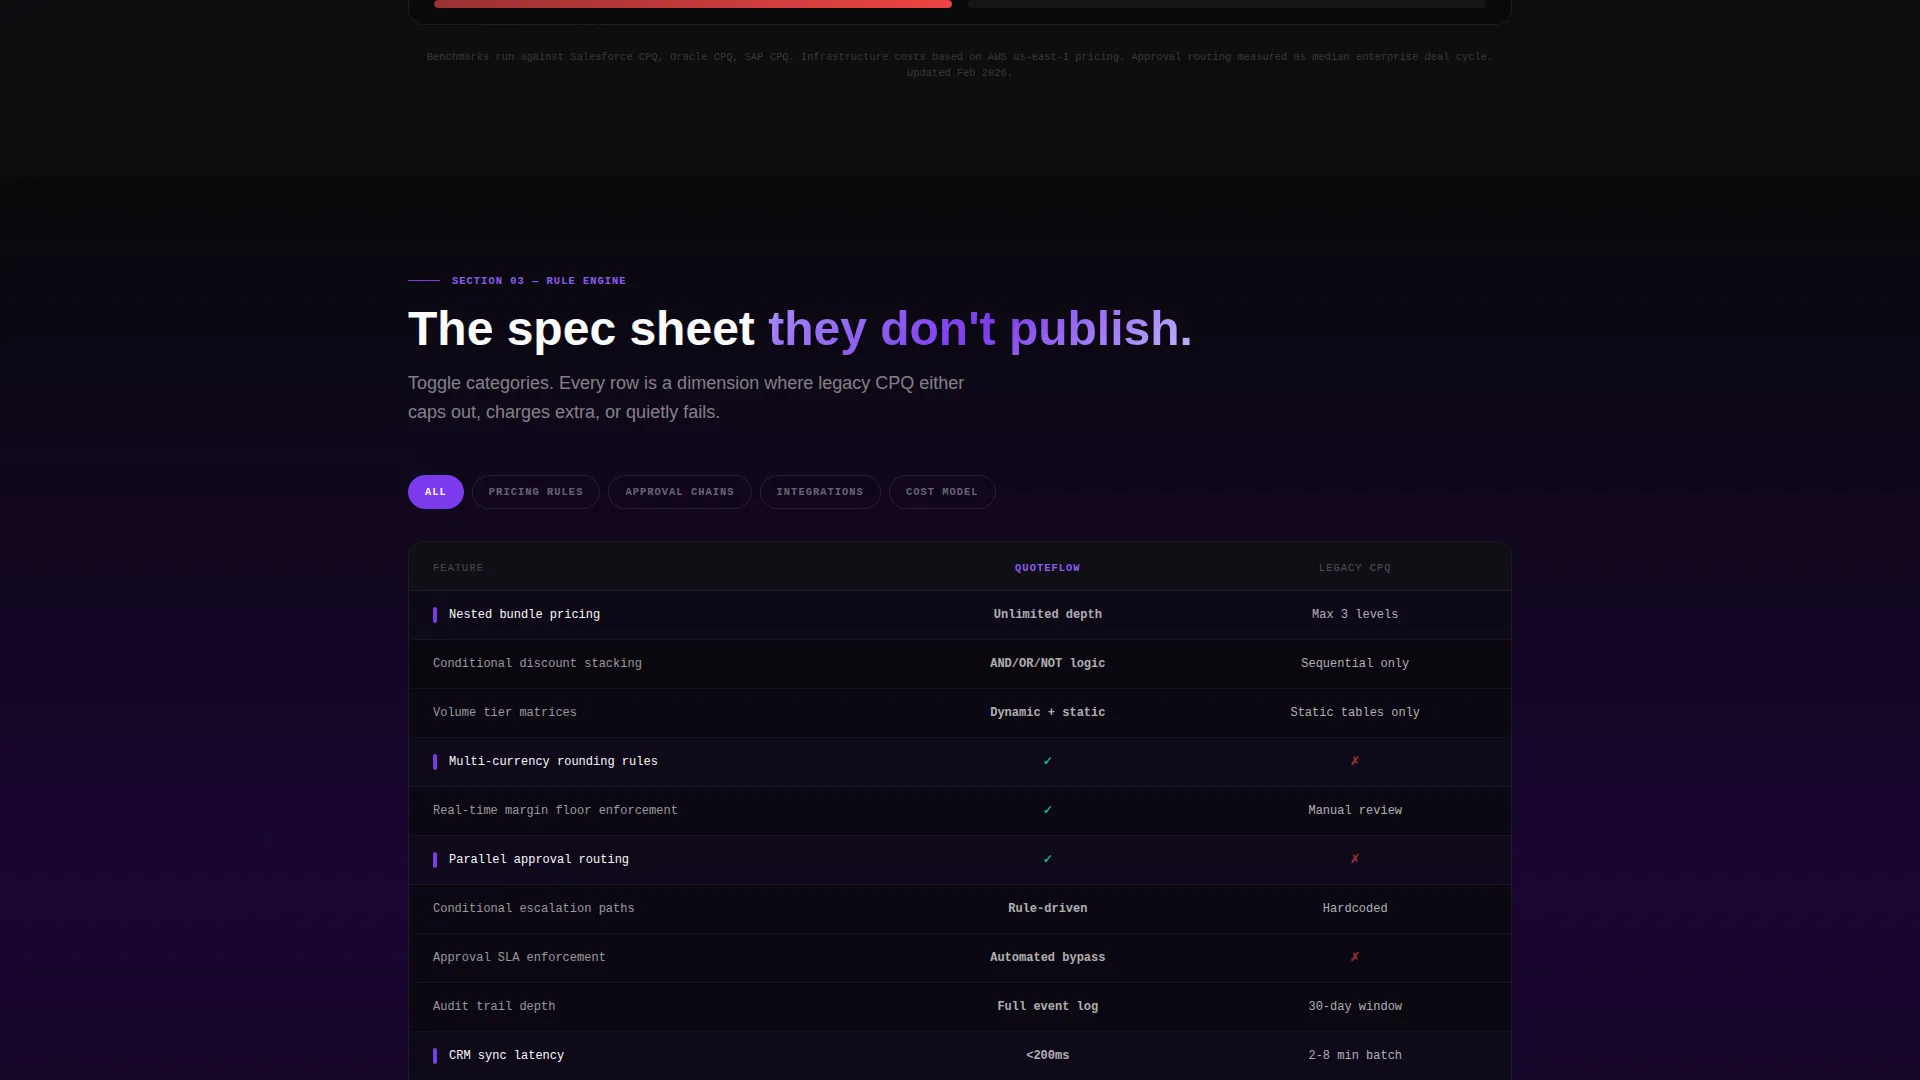Click the AND/OR/NOT logic value
This screenshot has width=1920, height=1080.
pos(1047,663)
